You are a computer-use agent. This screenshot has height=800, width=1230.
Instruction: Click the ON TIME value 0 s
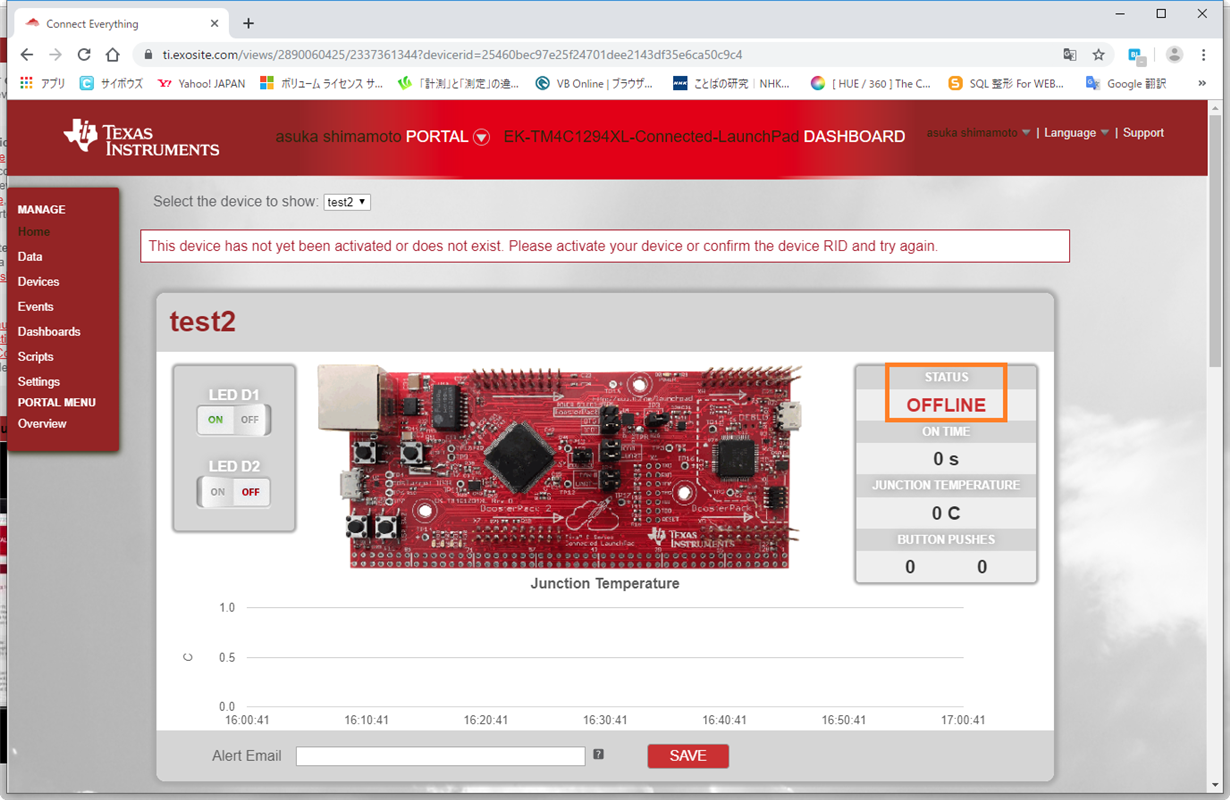[946, 459]
